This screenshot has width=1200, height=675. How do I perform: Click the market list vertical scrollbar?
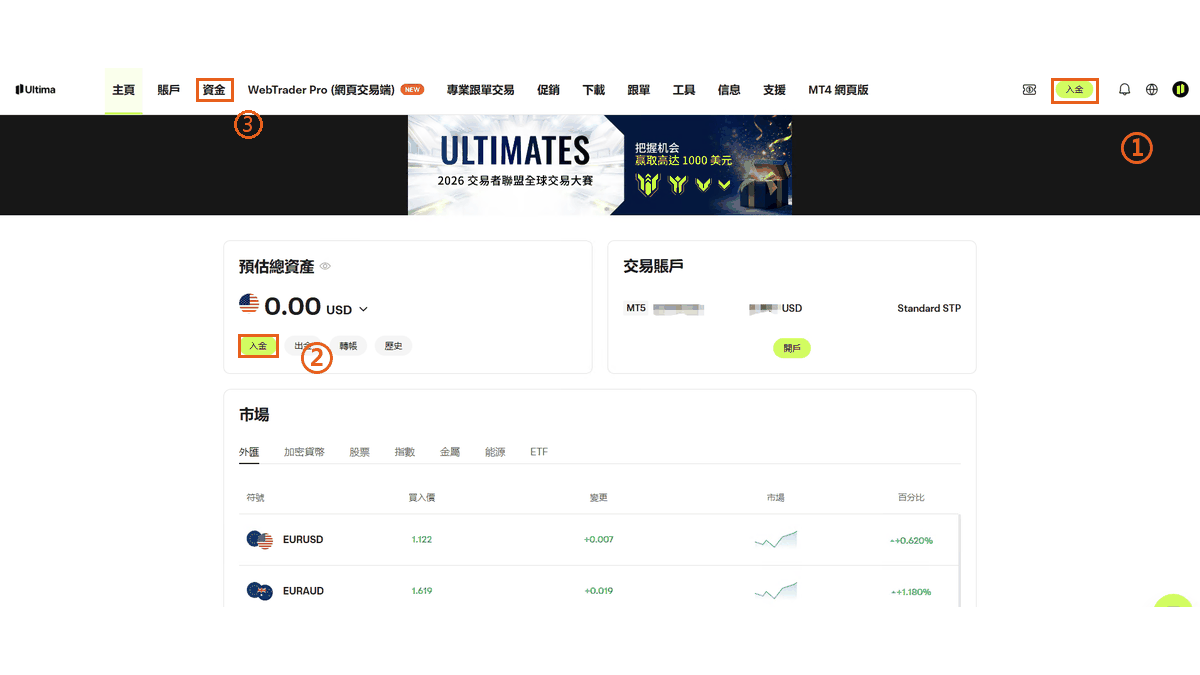tap(960, 560)
